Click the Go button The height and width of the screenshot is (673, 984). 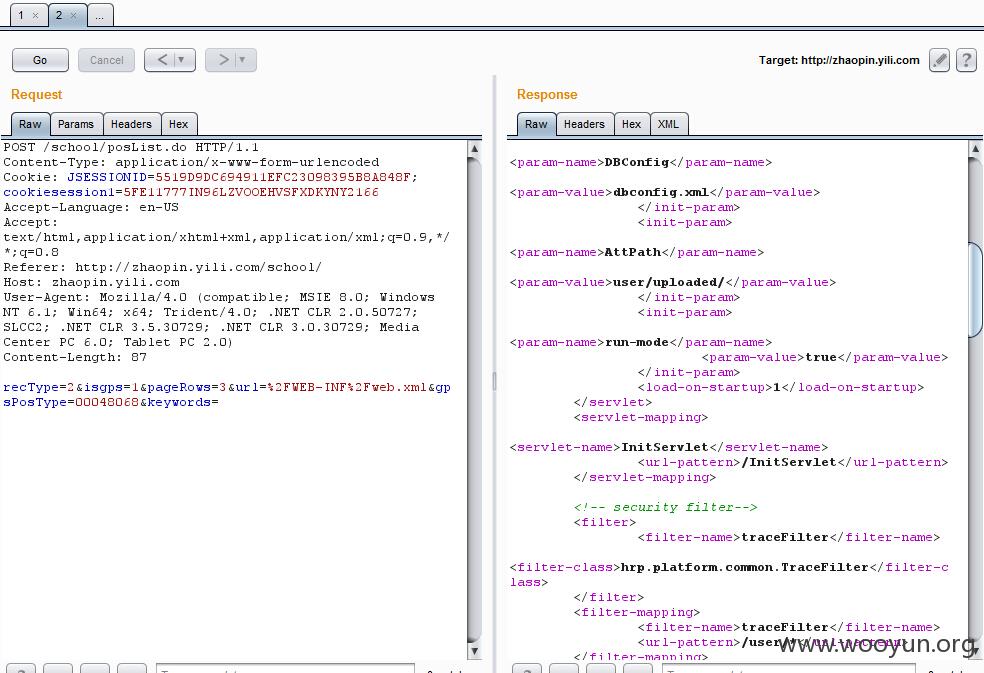click(x=40, y=60)
